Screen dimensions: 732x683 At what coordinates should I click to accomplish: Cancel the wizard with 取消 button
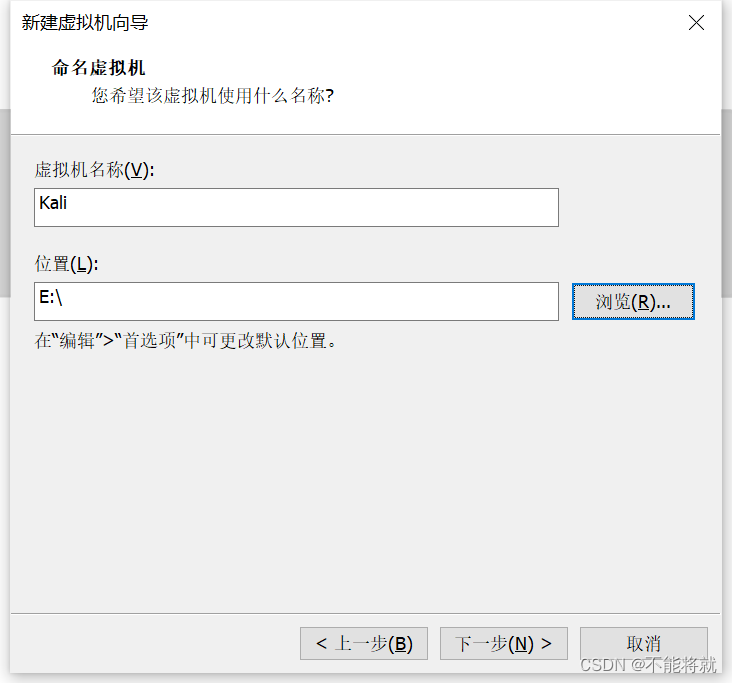[x=644, y=643]
